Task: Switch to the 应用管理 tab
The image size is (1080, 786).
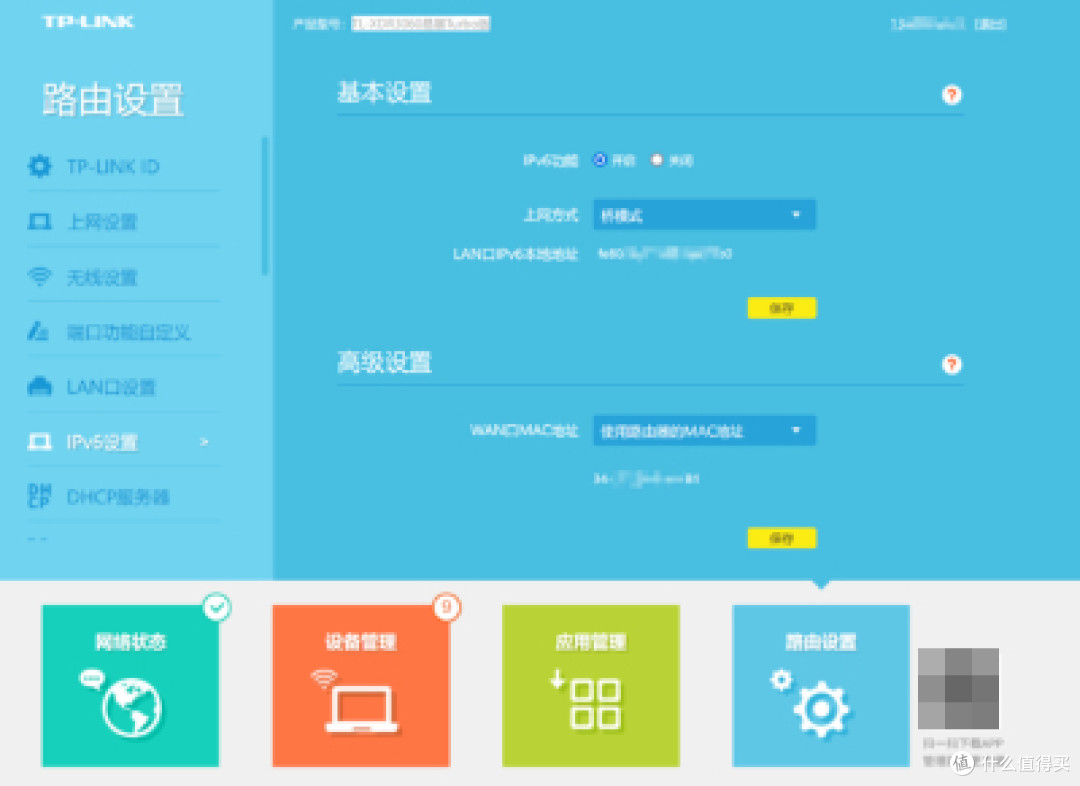Action: click(590, 686)
